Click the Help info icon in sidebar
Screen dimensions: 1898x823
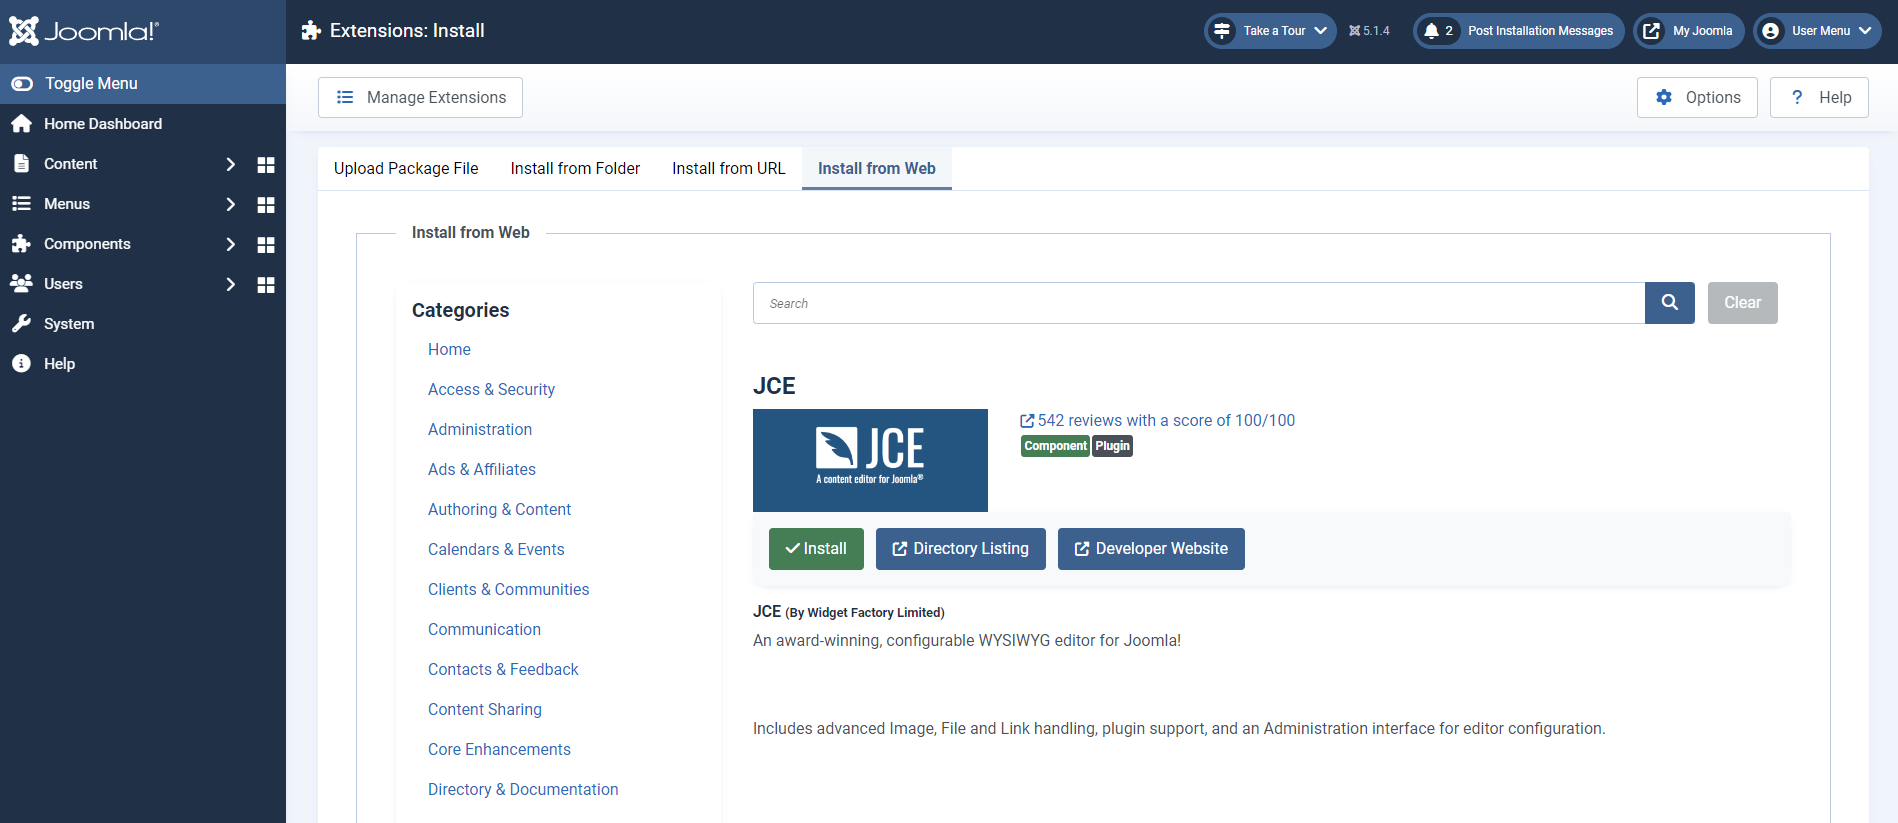pyautogui.click(x=21, y=364)
